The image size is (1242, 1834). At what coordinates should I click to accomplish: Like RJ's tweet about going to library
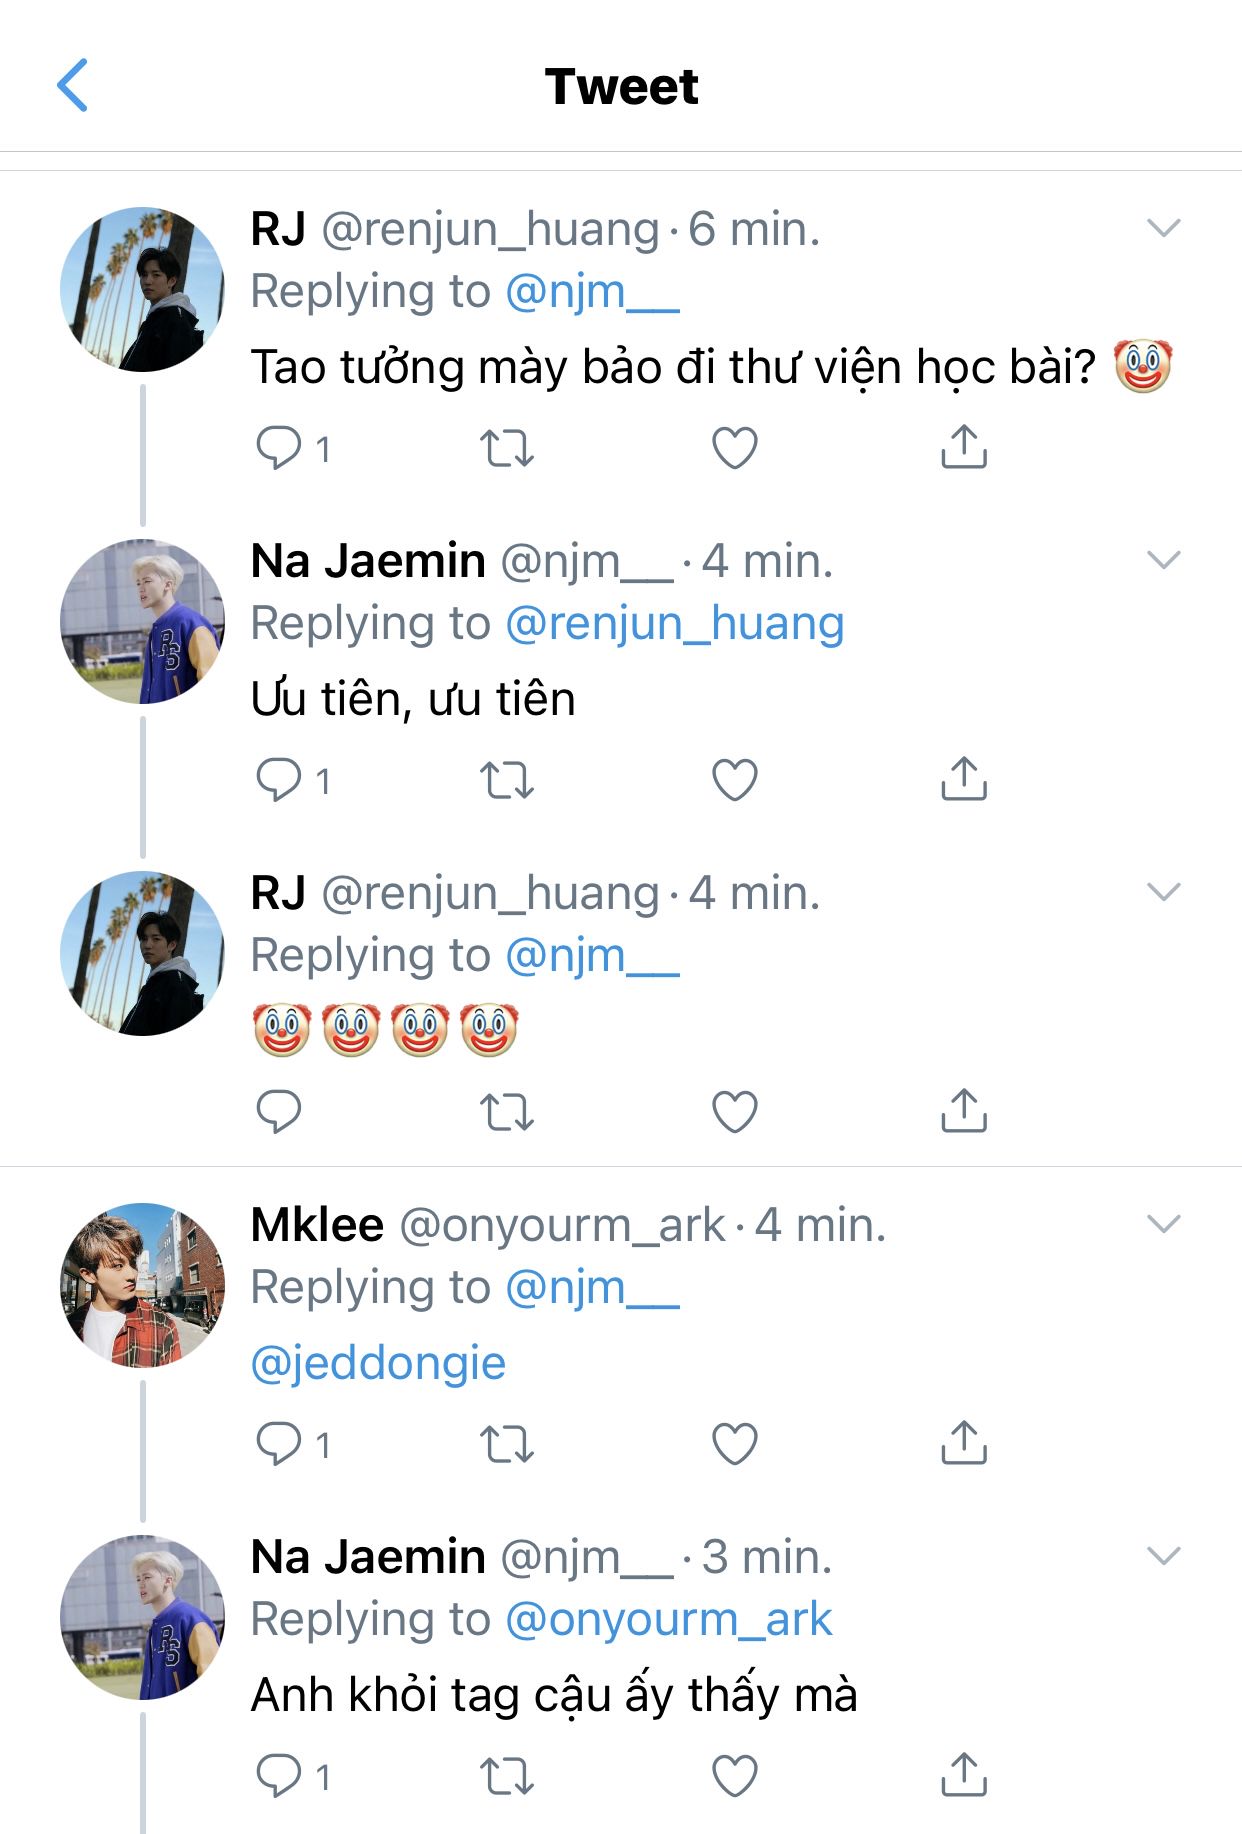click(x=734, y=448)
